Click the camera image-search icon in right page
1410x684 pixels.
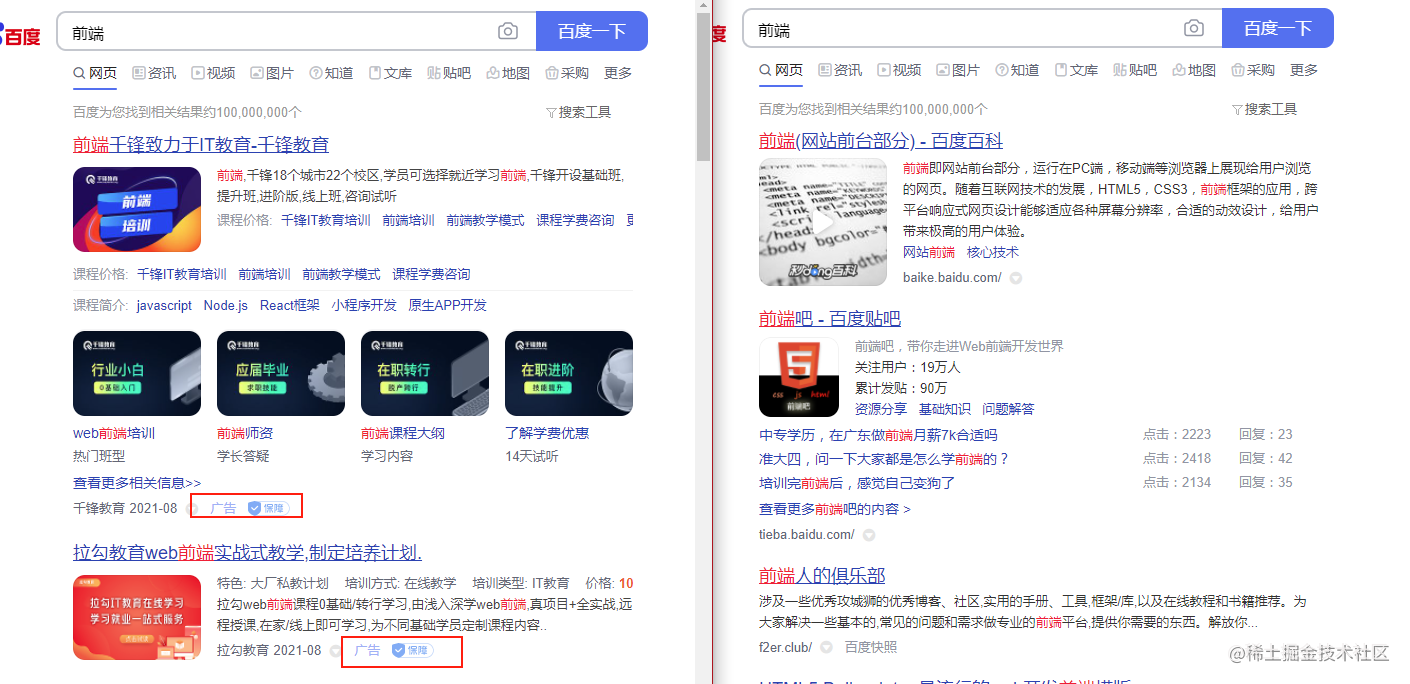point(1194,29)
